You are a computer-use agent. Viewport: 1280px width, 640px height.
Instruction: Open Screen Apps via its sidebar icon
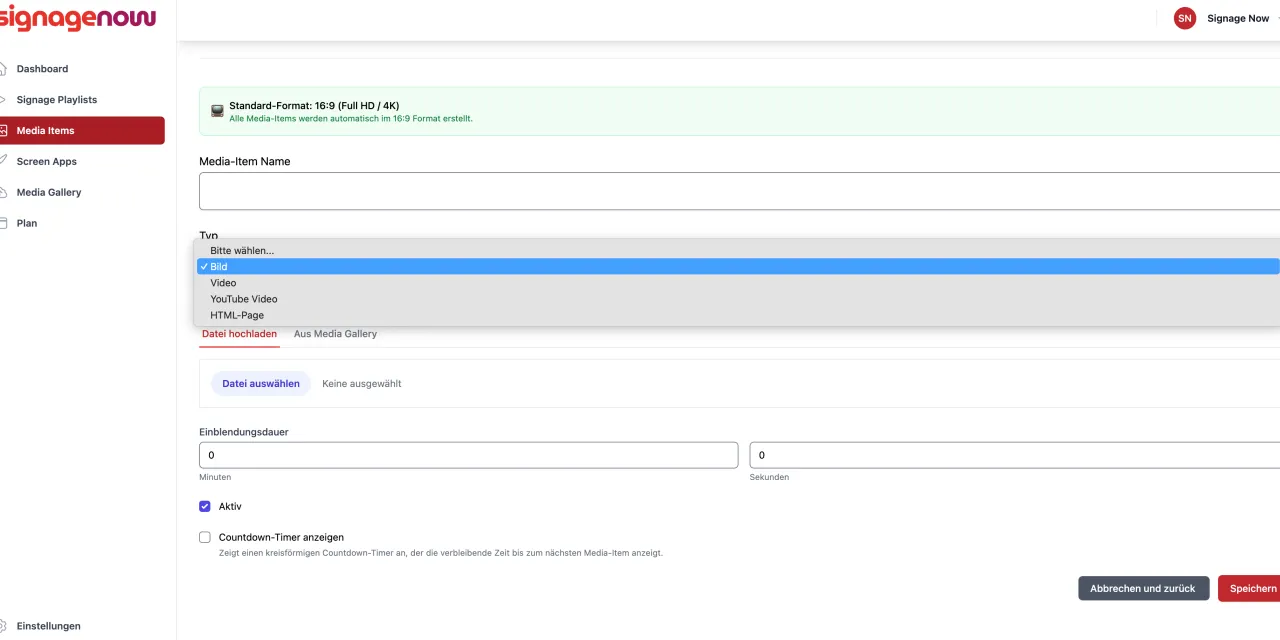3,161
